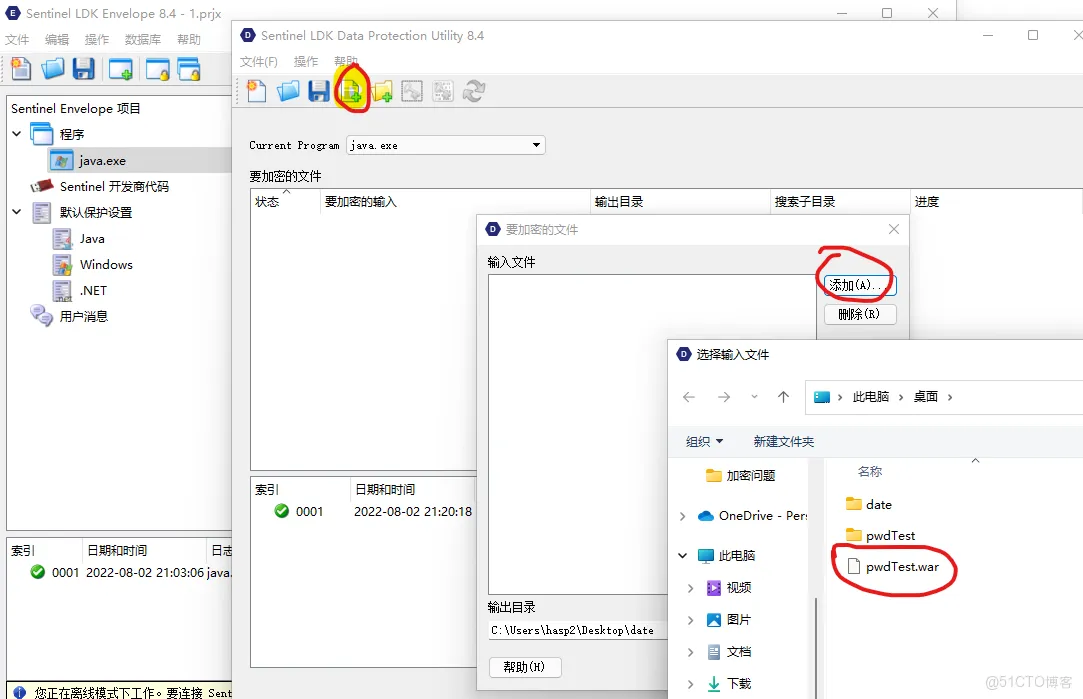
Task: Close the 要加密的文件 dialog
Action: (x=894, y=229)
